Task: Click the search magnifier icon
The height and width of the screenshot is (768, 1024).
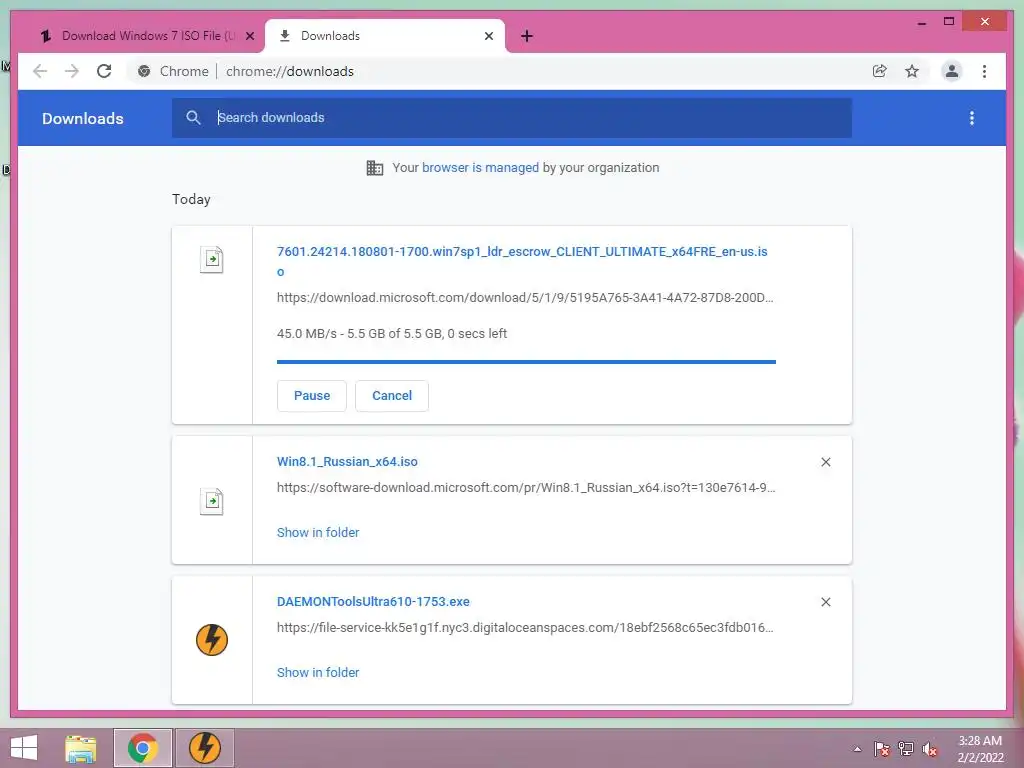Action: click(193, 118)
